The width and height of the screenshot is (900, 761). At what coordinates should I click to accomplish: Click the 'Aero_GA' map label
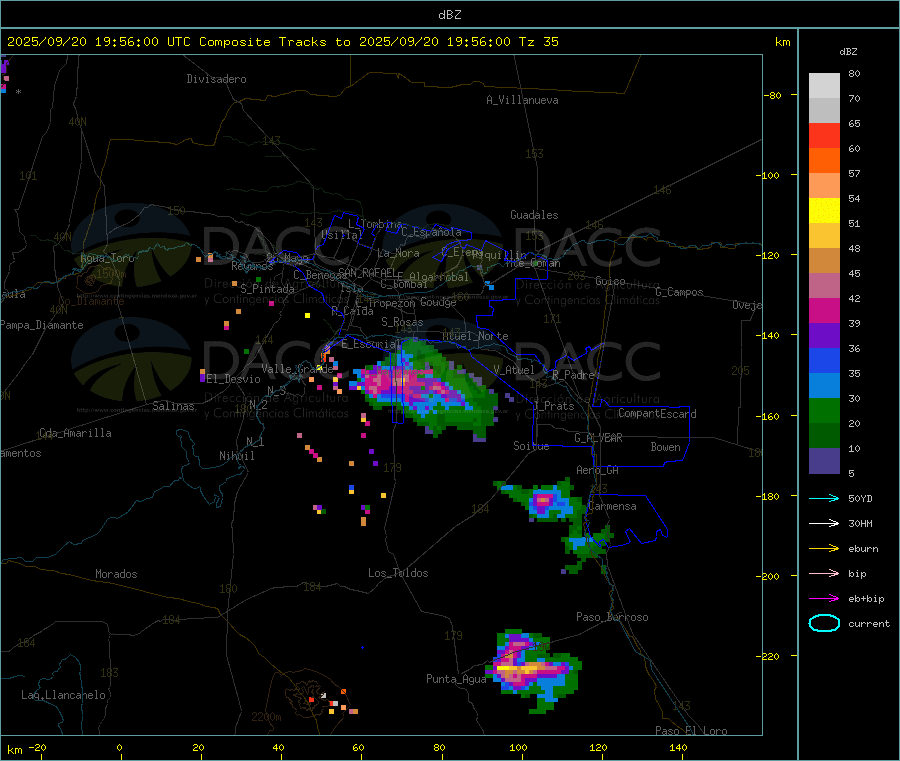coord(598,470)
